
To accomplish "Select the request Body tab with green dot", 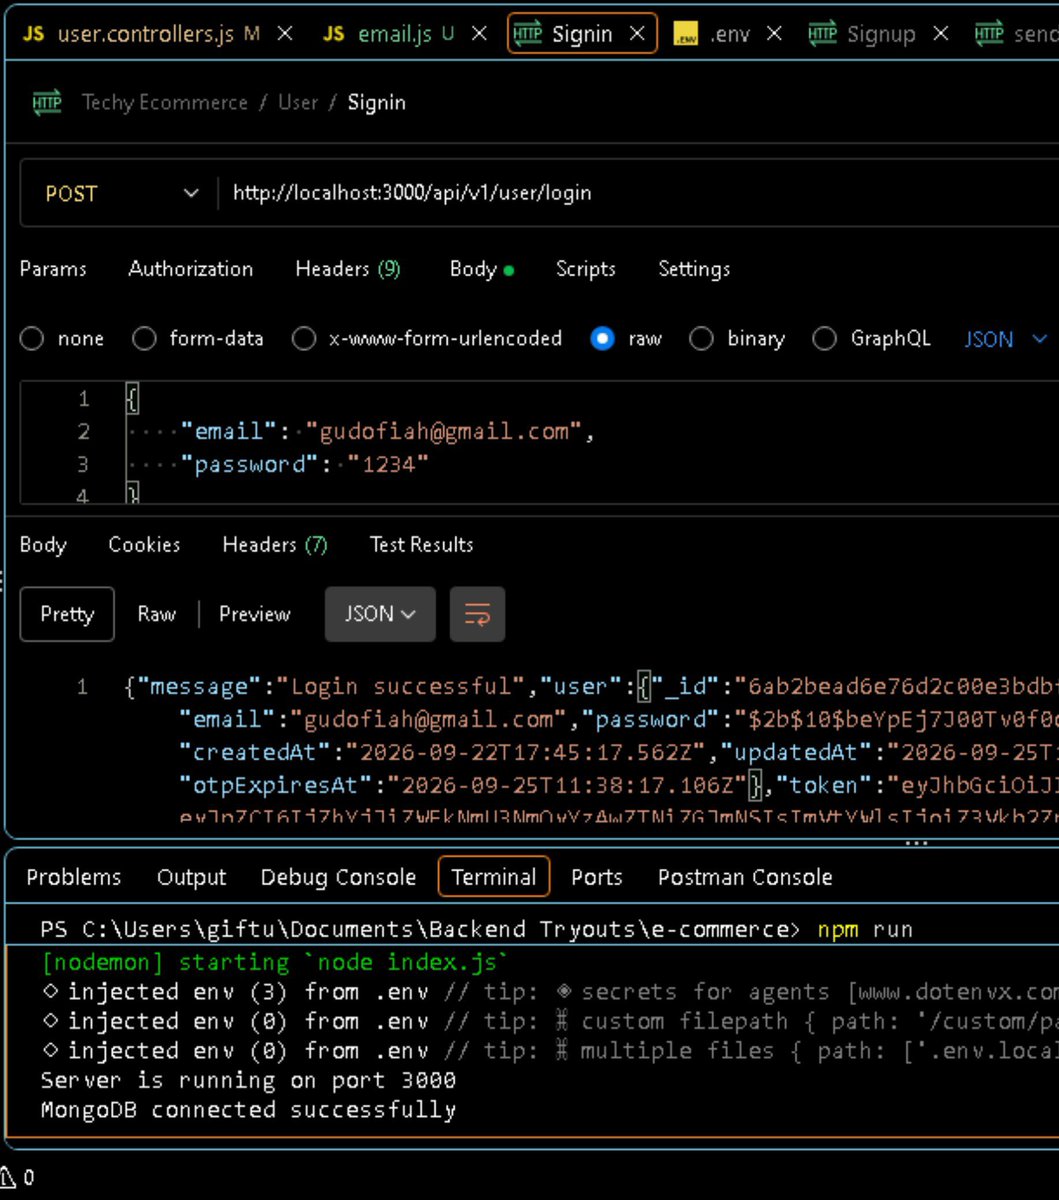I will pos(482,268).
